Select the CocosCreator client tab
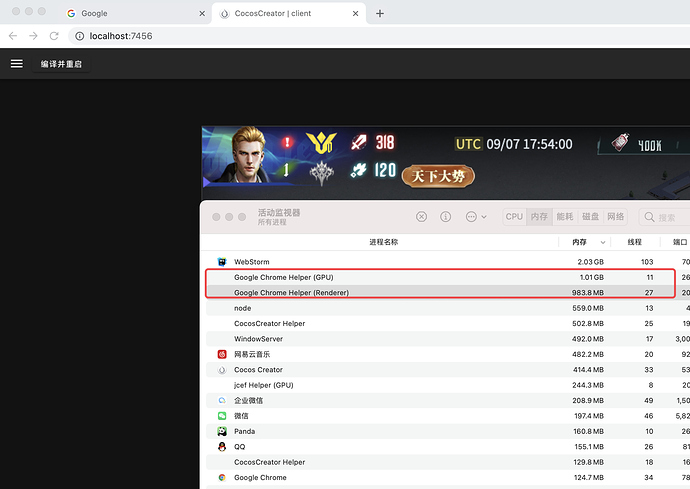This screenshot has width=690, height=489. pyautogui.click(x=289, y=14)
